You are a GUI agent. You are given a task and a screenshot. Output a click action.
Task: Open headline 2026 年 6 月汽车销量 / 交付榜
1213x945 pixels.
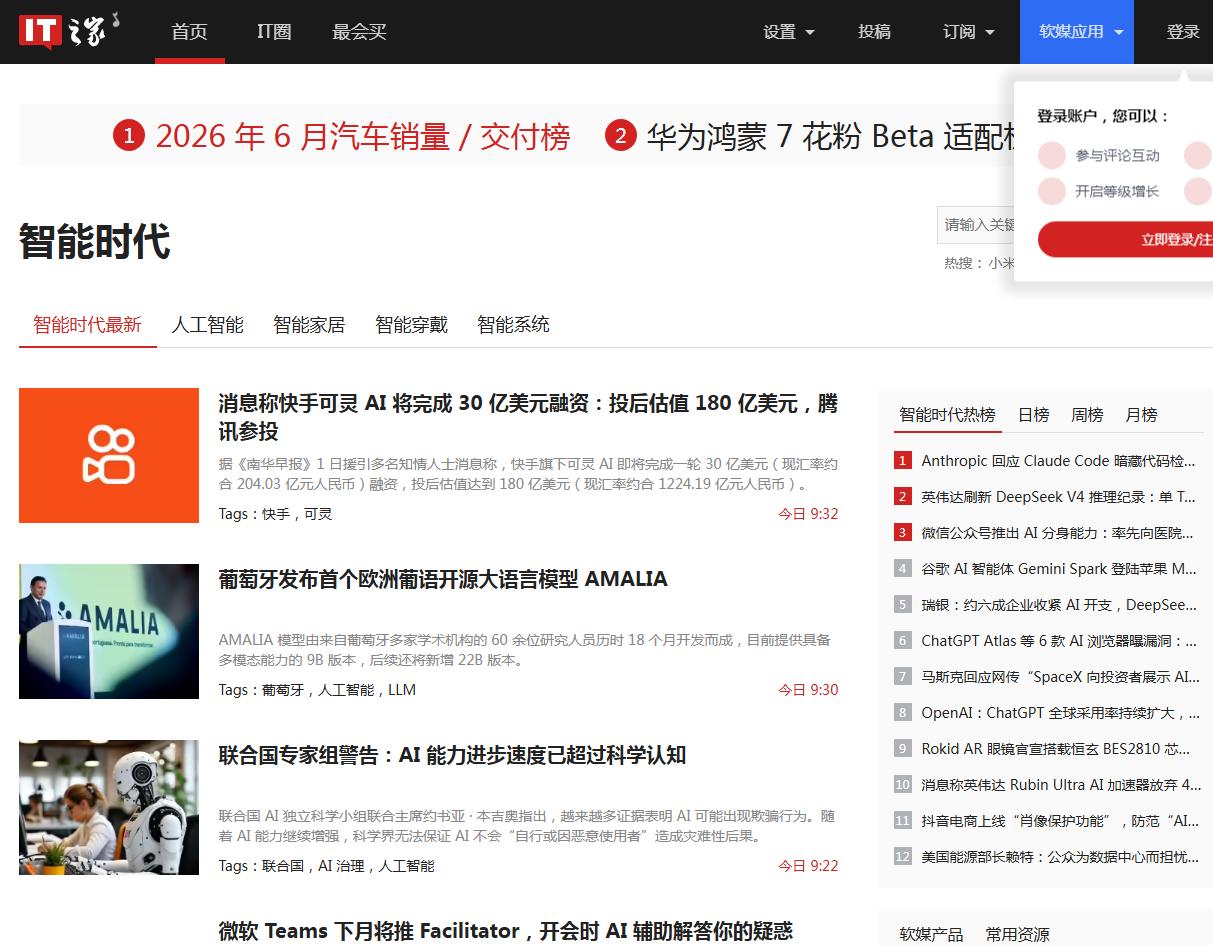point(363,136)
